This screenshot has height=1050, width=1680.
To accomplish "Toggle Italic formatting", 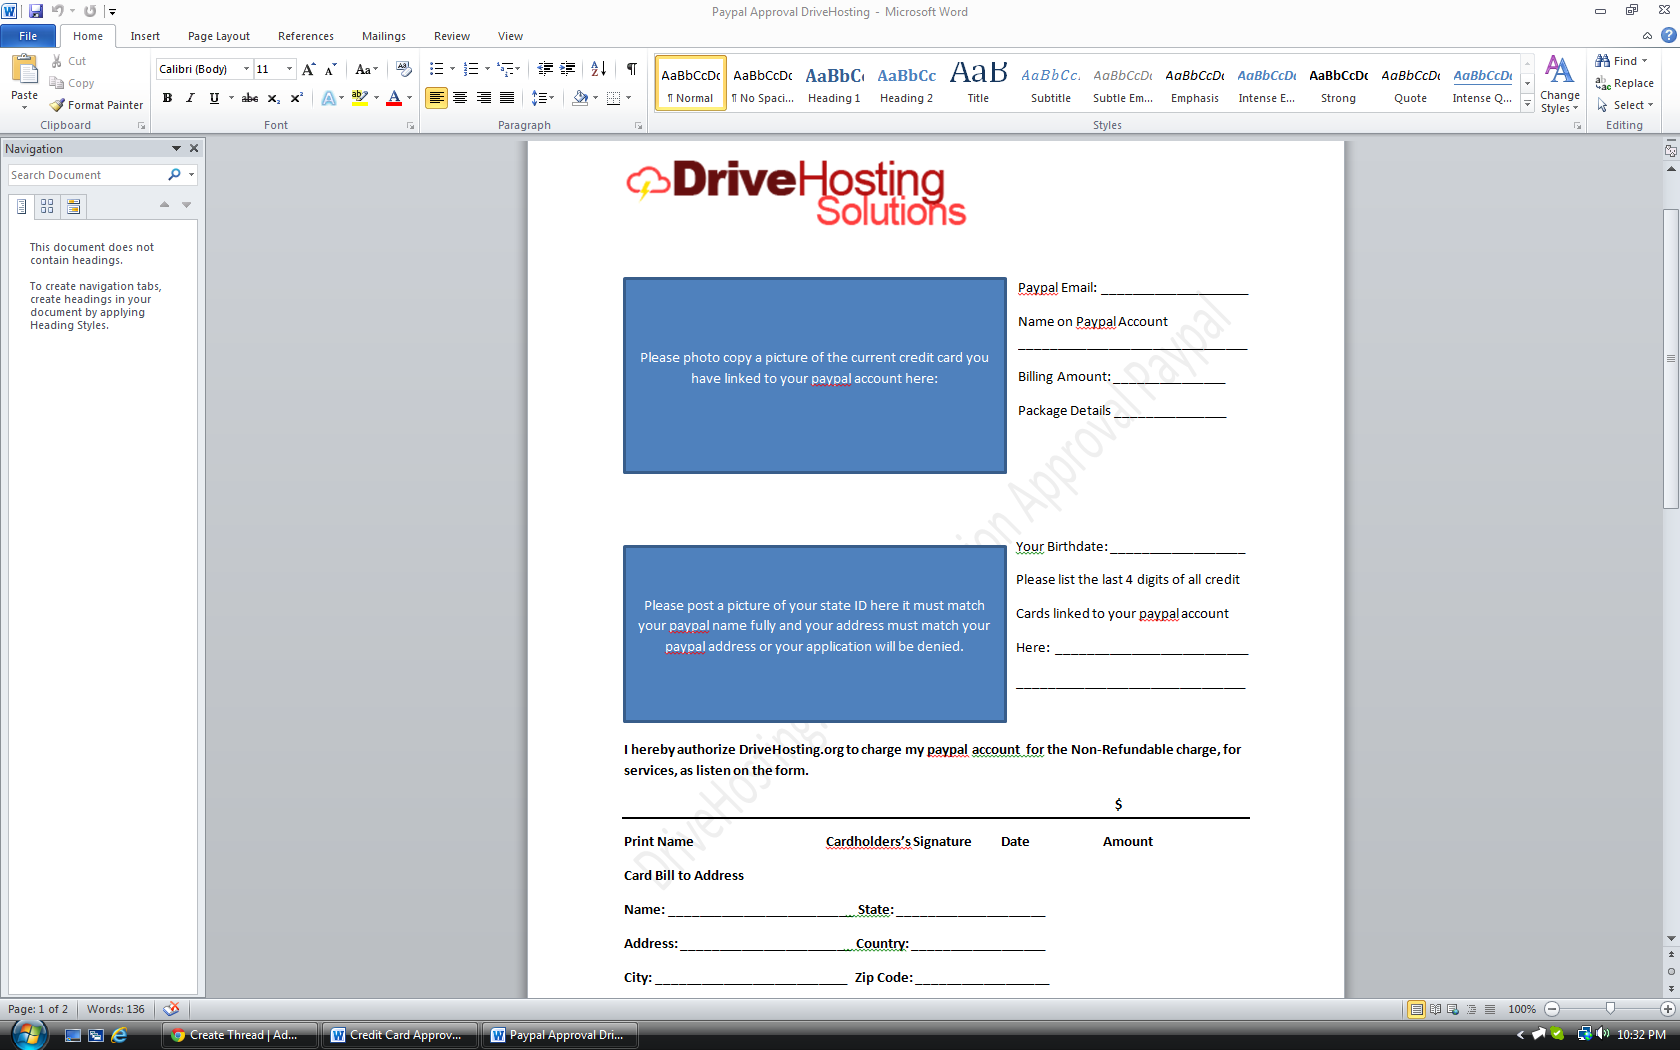I will pos(190,98).
